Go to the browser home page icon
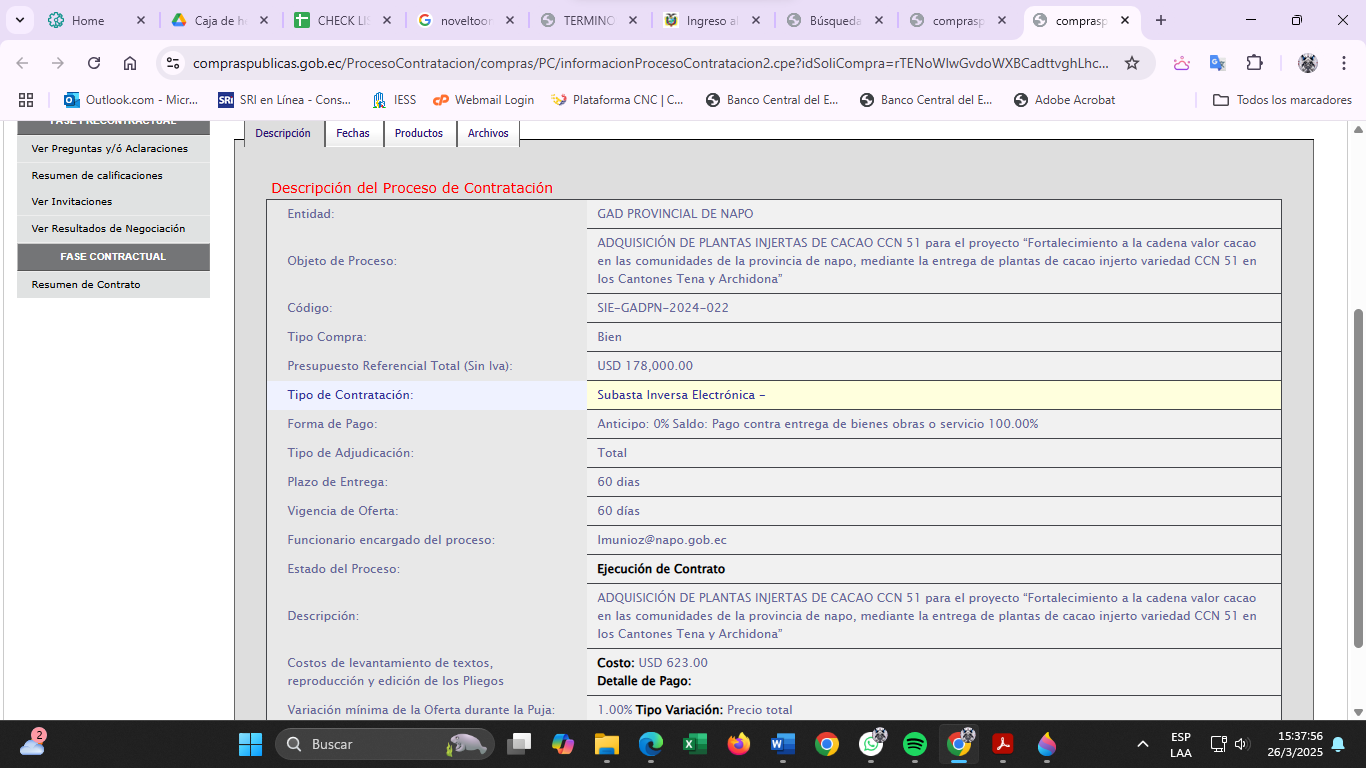 130,63
